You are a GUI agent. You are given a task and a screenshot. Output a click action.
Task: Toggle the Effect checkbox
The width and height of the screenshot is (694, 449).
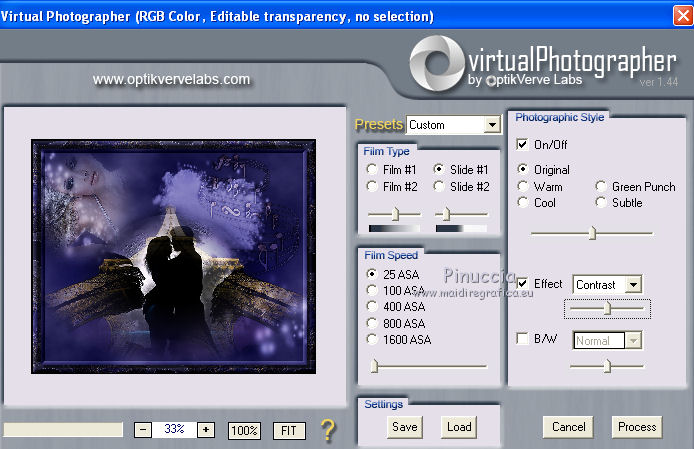click(522, 283)
